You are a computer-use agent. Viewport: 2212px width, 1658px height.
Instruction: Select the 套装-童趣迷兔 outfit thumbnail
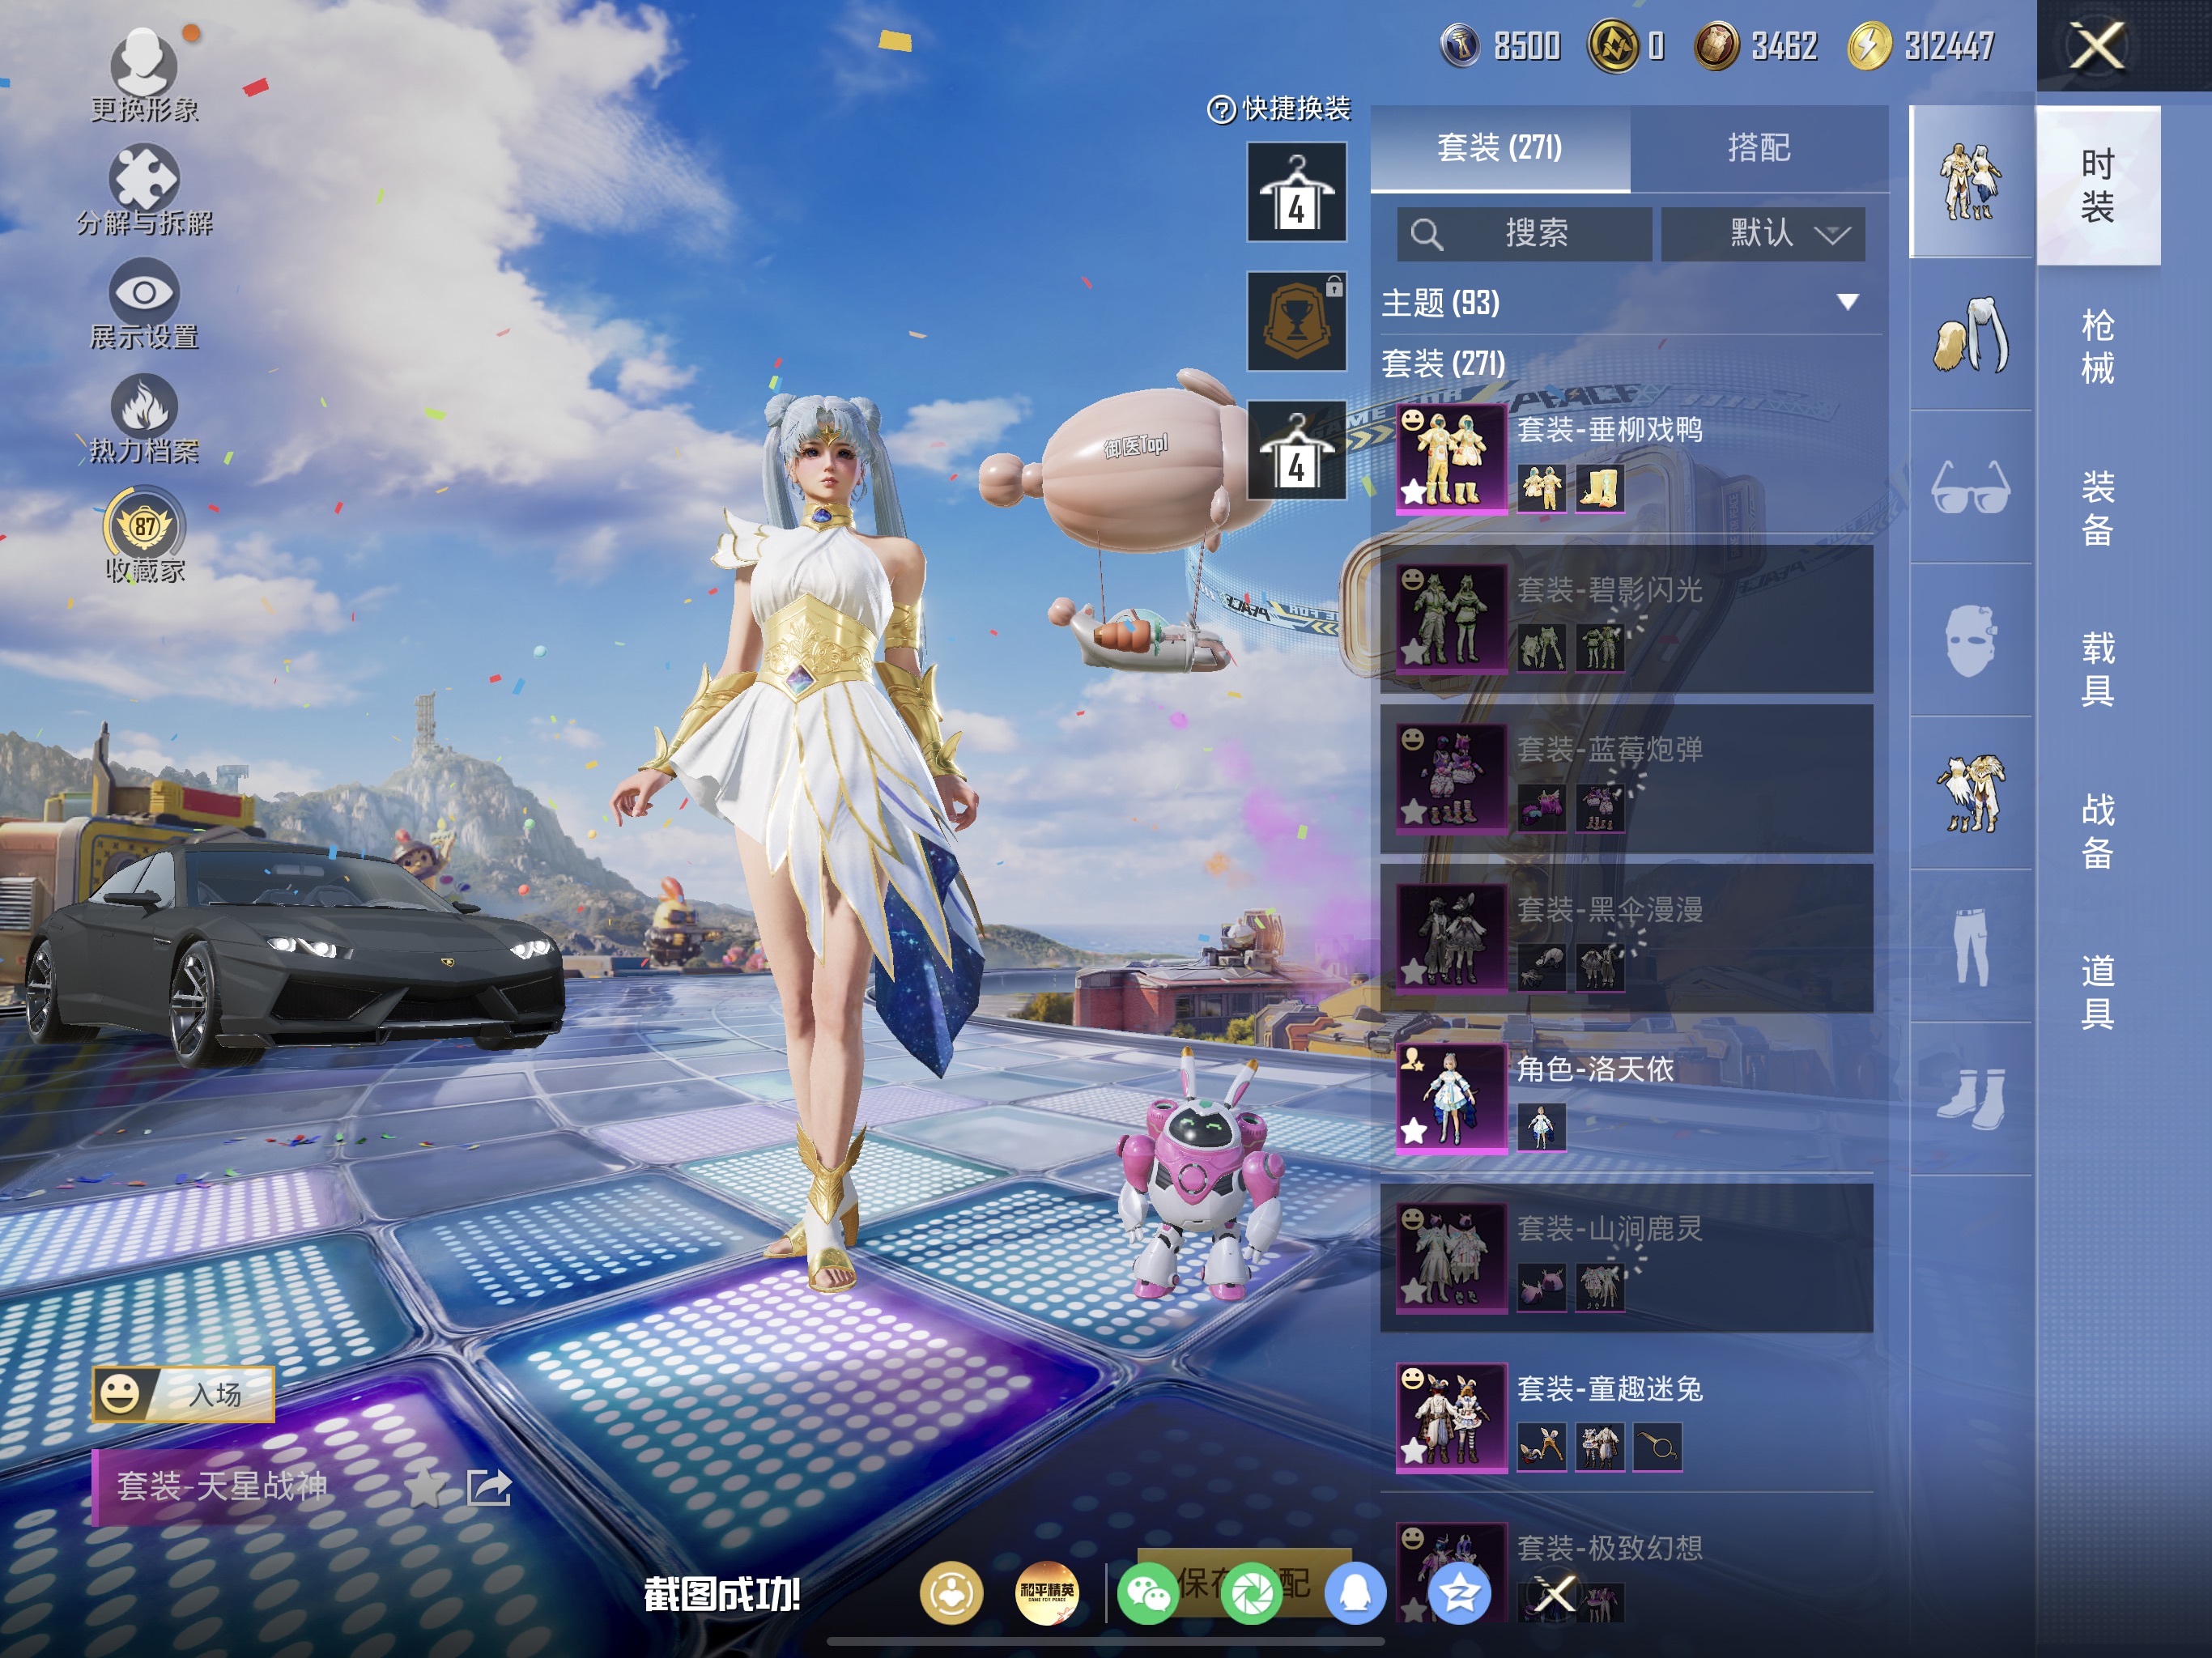pos(1452,1418)
